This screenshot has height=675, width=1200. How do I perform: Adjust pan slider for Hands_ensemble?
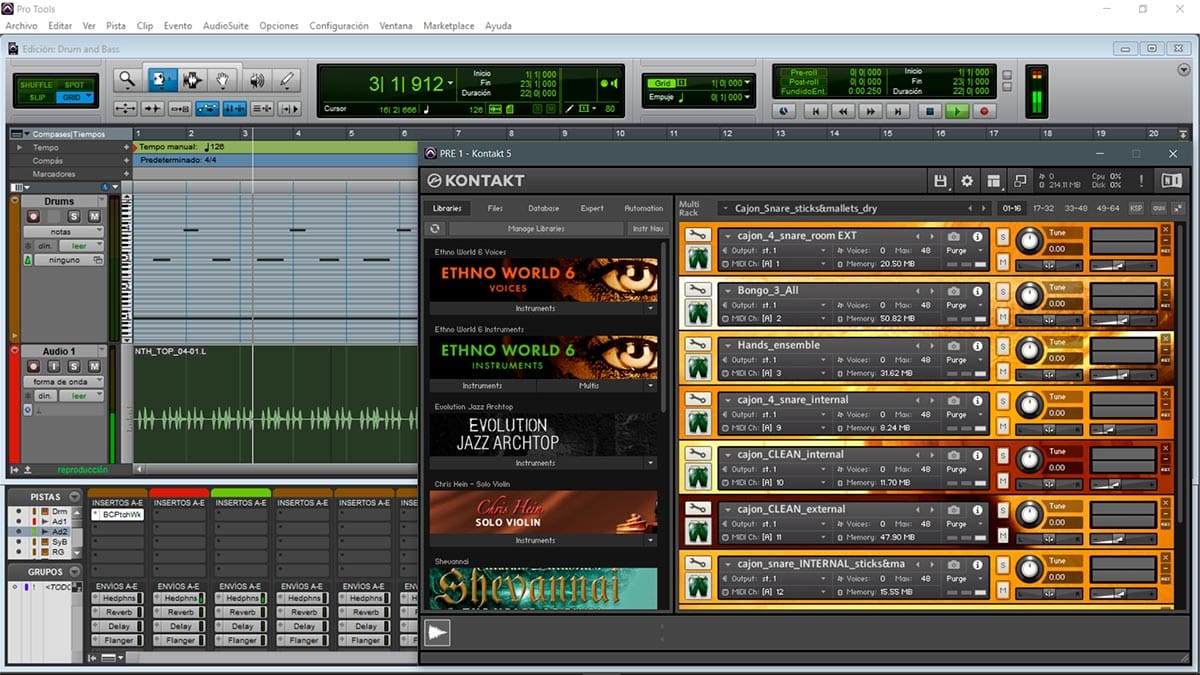pyautogui.click(x=1049, y=374)
